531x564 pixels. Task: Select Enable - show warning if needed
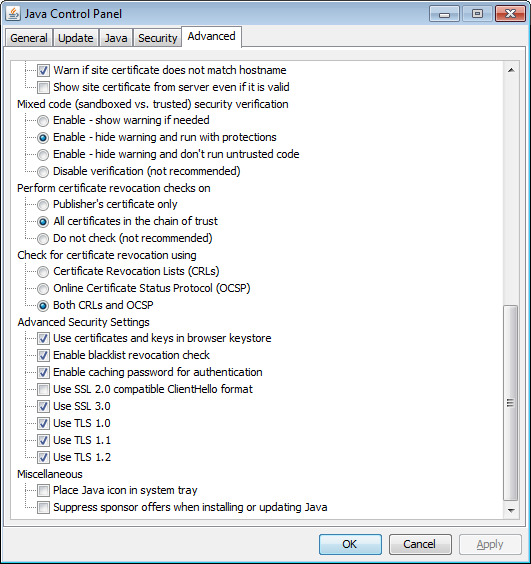click(43, 120)
